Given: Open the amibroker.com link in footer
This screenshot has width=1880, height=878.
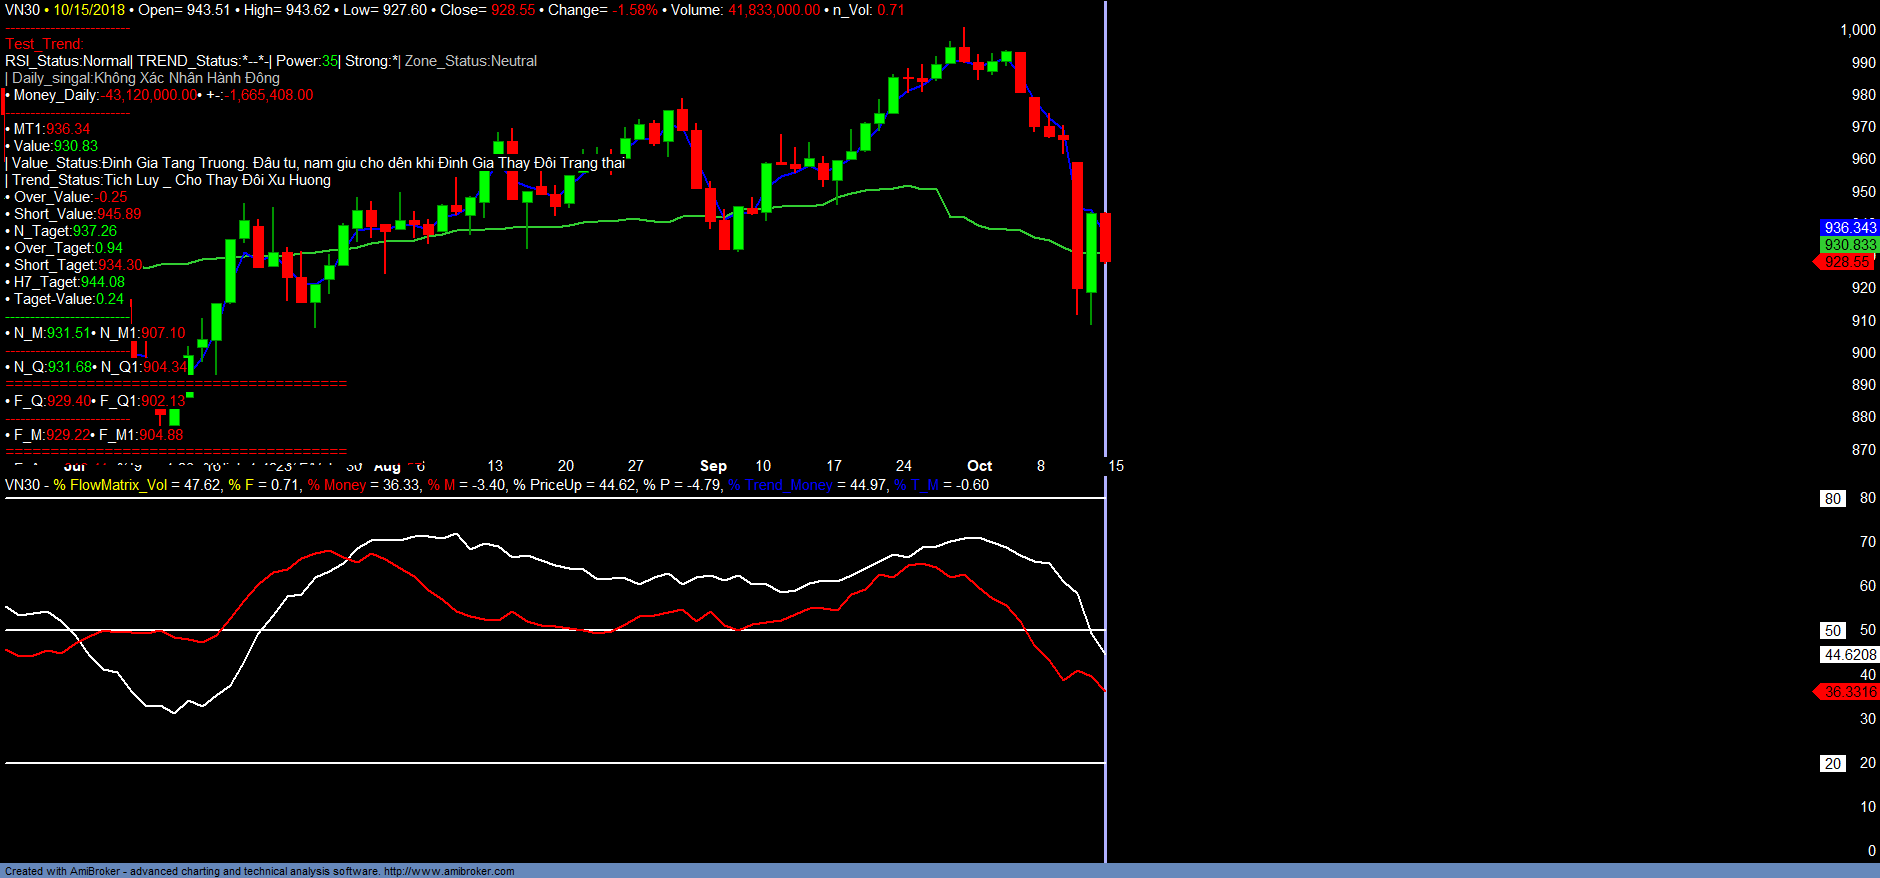Looking at the screenshot, I should coord(449,871).
